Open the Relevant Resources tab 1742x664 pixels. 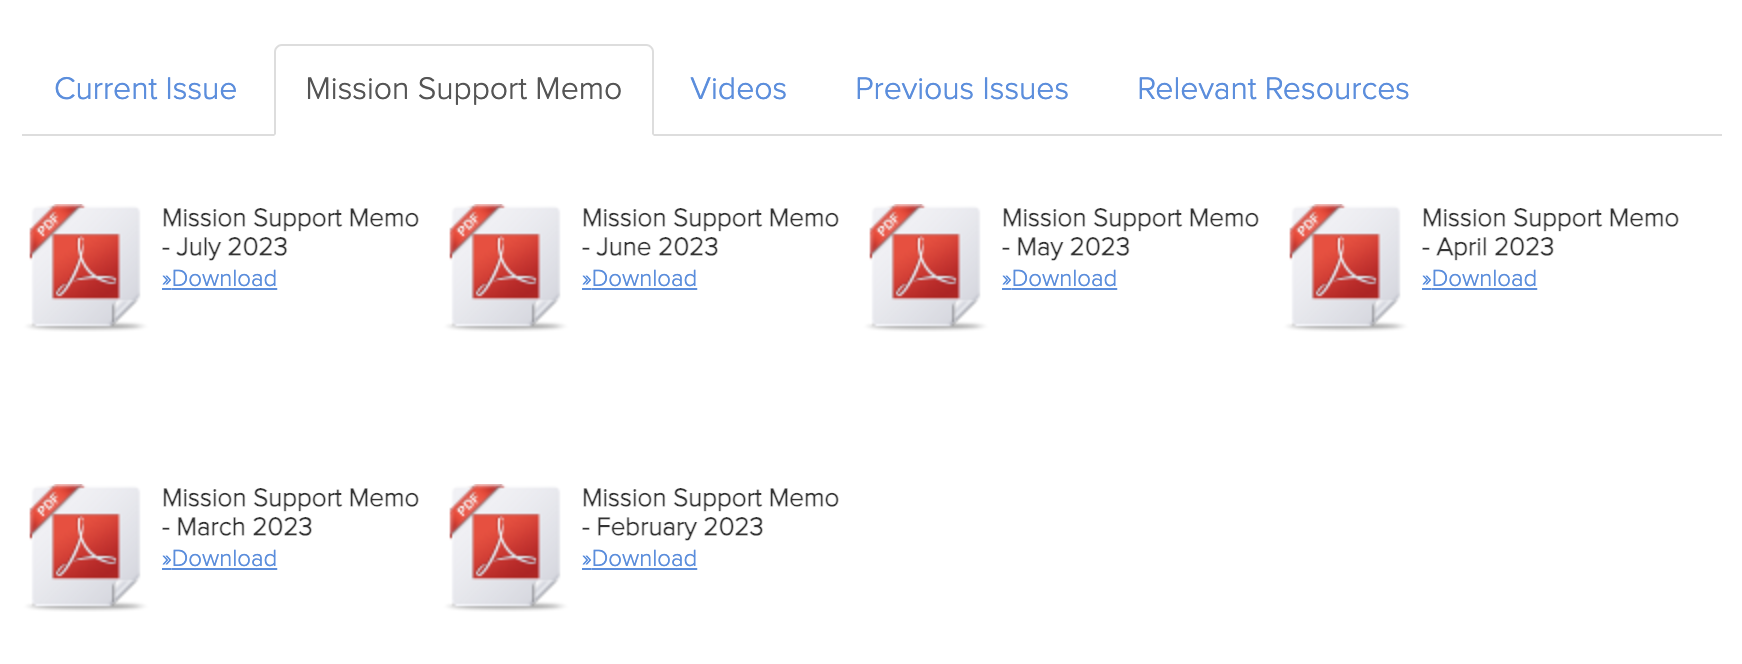tap(1272, 89)
